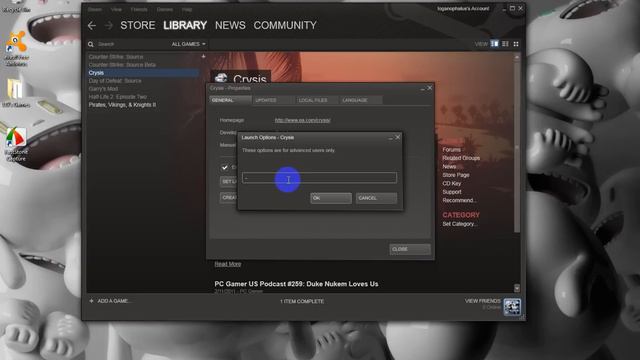Close the Launch Options dialog

tap(398, 138)
